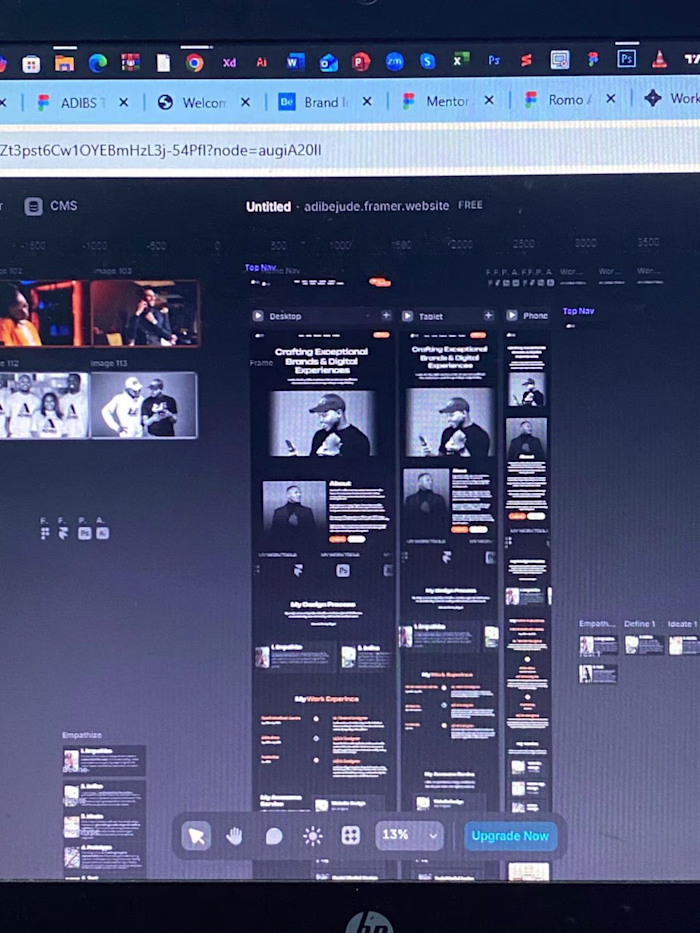Open Microsoft Edge from the taskbar
Viewport: 700px width, 933px height.
pyautogui.click(x=98, y=63)
